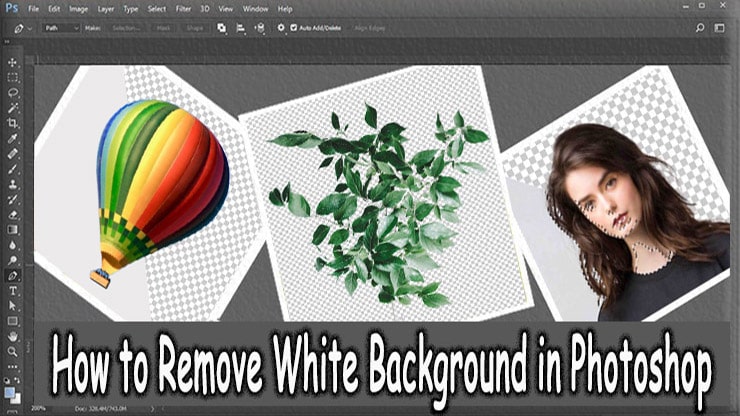The height and width of the screenshot is (416, 740).
Task: Select the Rectangle shape tool
Action: (12, 322)
